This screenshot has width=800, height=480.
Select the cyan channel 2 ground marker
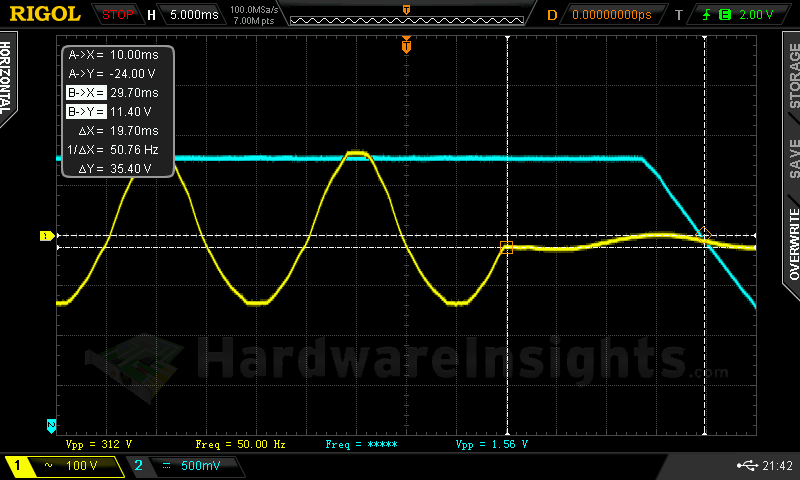[x=51, y=424]
